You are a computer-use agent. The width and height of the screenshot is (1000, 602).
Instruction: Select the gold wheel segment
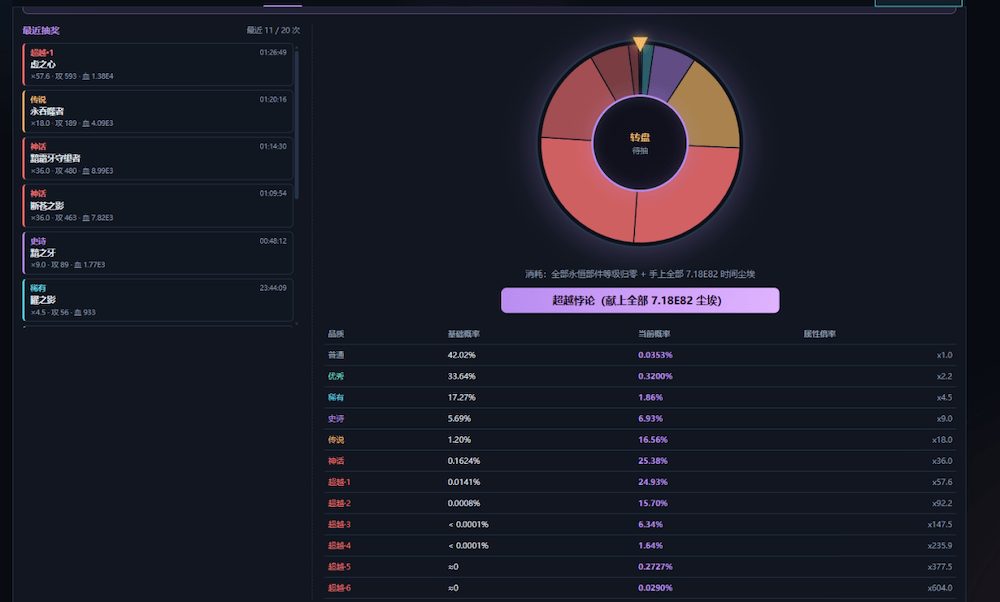pyautogui.click(x=707, y=106)
